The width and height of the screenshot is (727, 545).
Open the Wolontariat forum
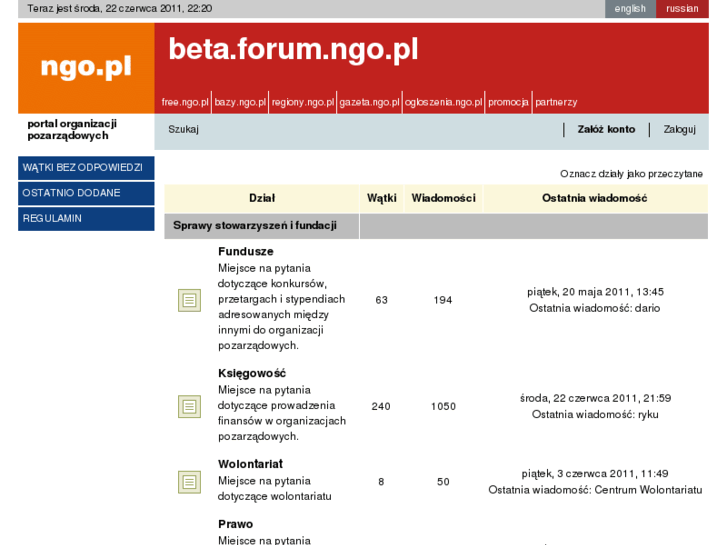tap(250, 464)
